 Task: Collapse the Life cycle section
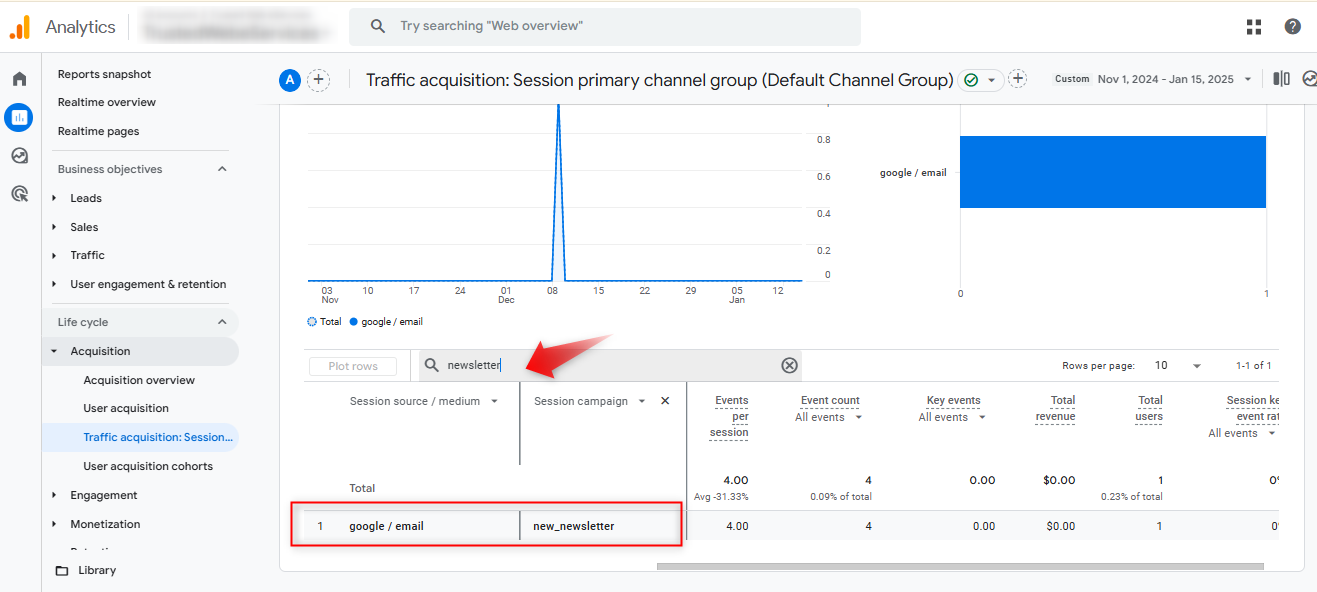[222, 322]
